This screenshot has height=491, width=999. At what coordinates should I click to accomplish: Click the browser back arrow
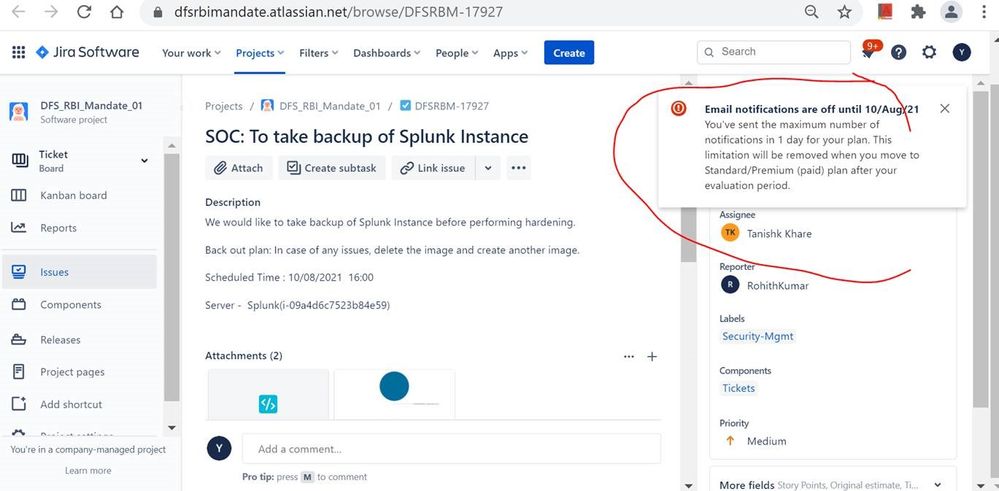(x=18, y=11)
